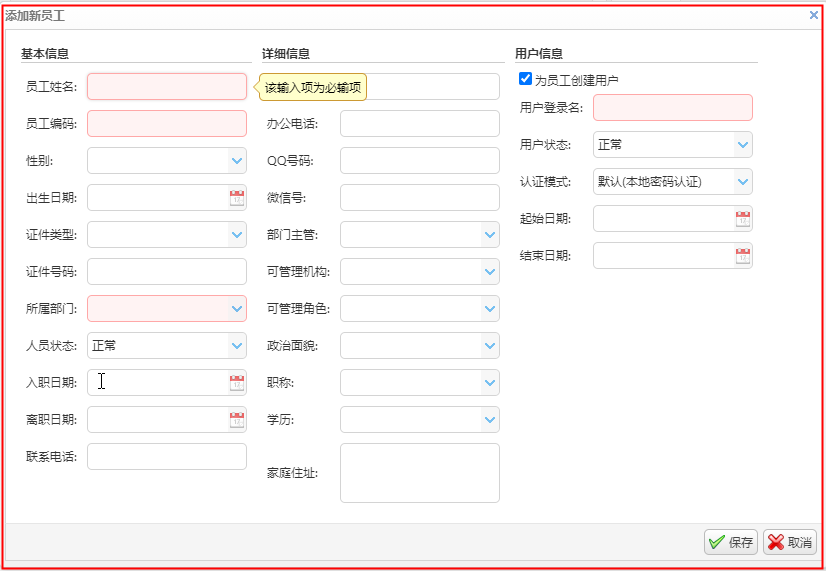Focus the 用户登录名 text field

coord(672,108)
